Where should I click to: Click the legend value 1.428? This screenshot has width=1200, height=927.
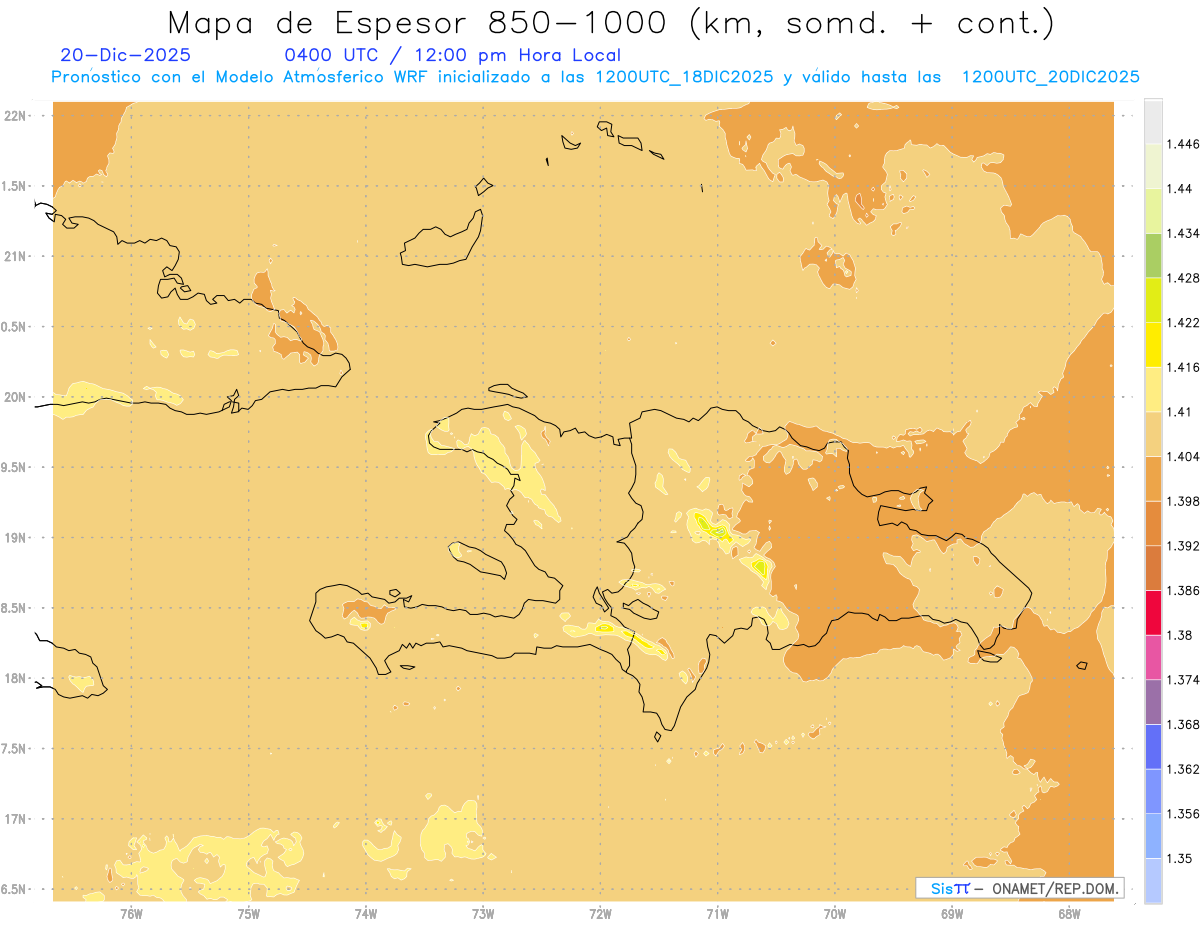click(1183, 278)
